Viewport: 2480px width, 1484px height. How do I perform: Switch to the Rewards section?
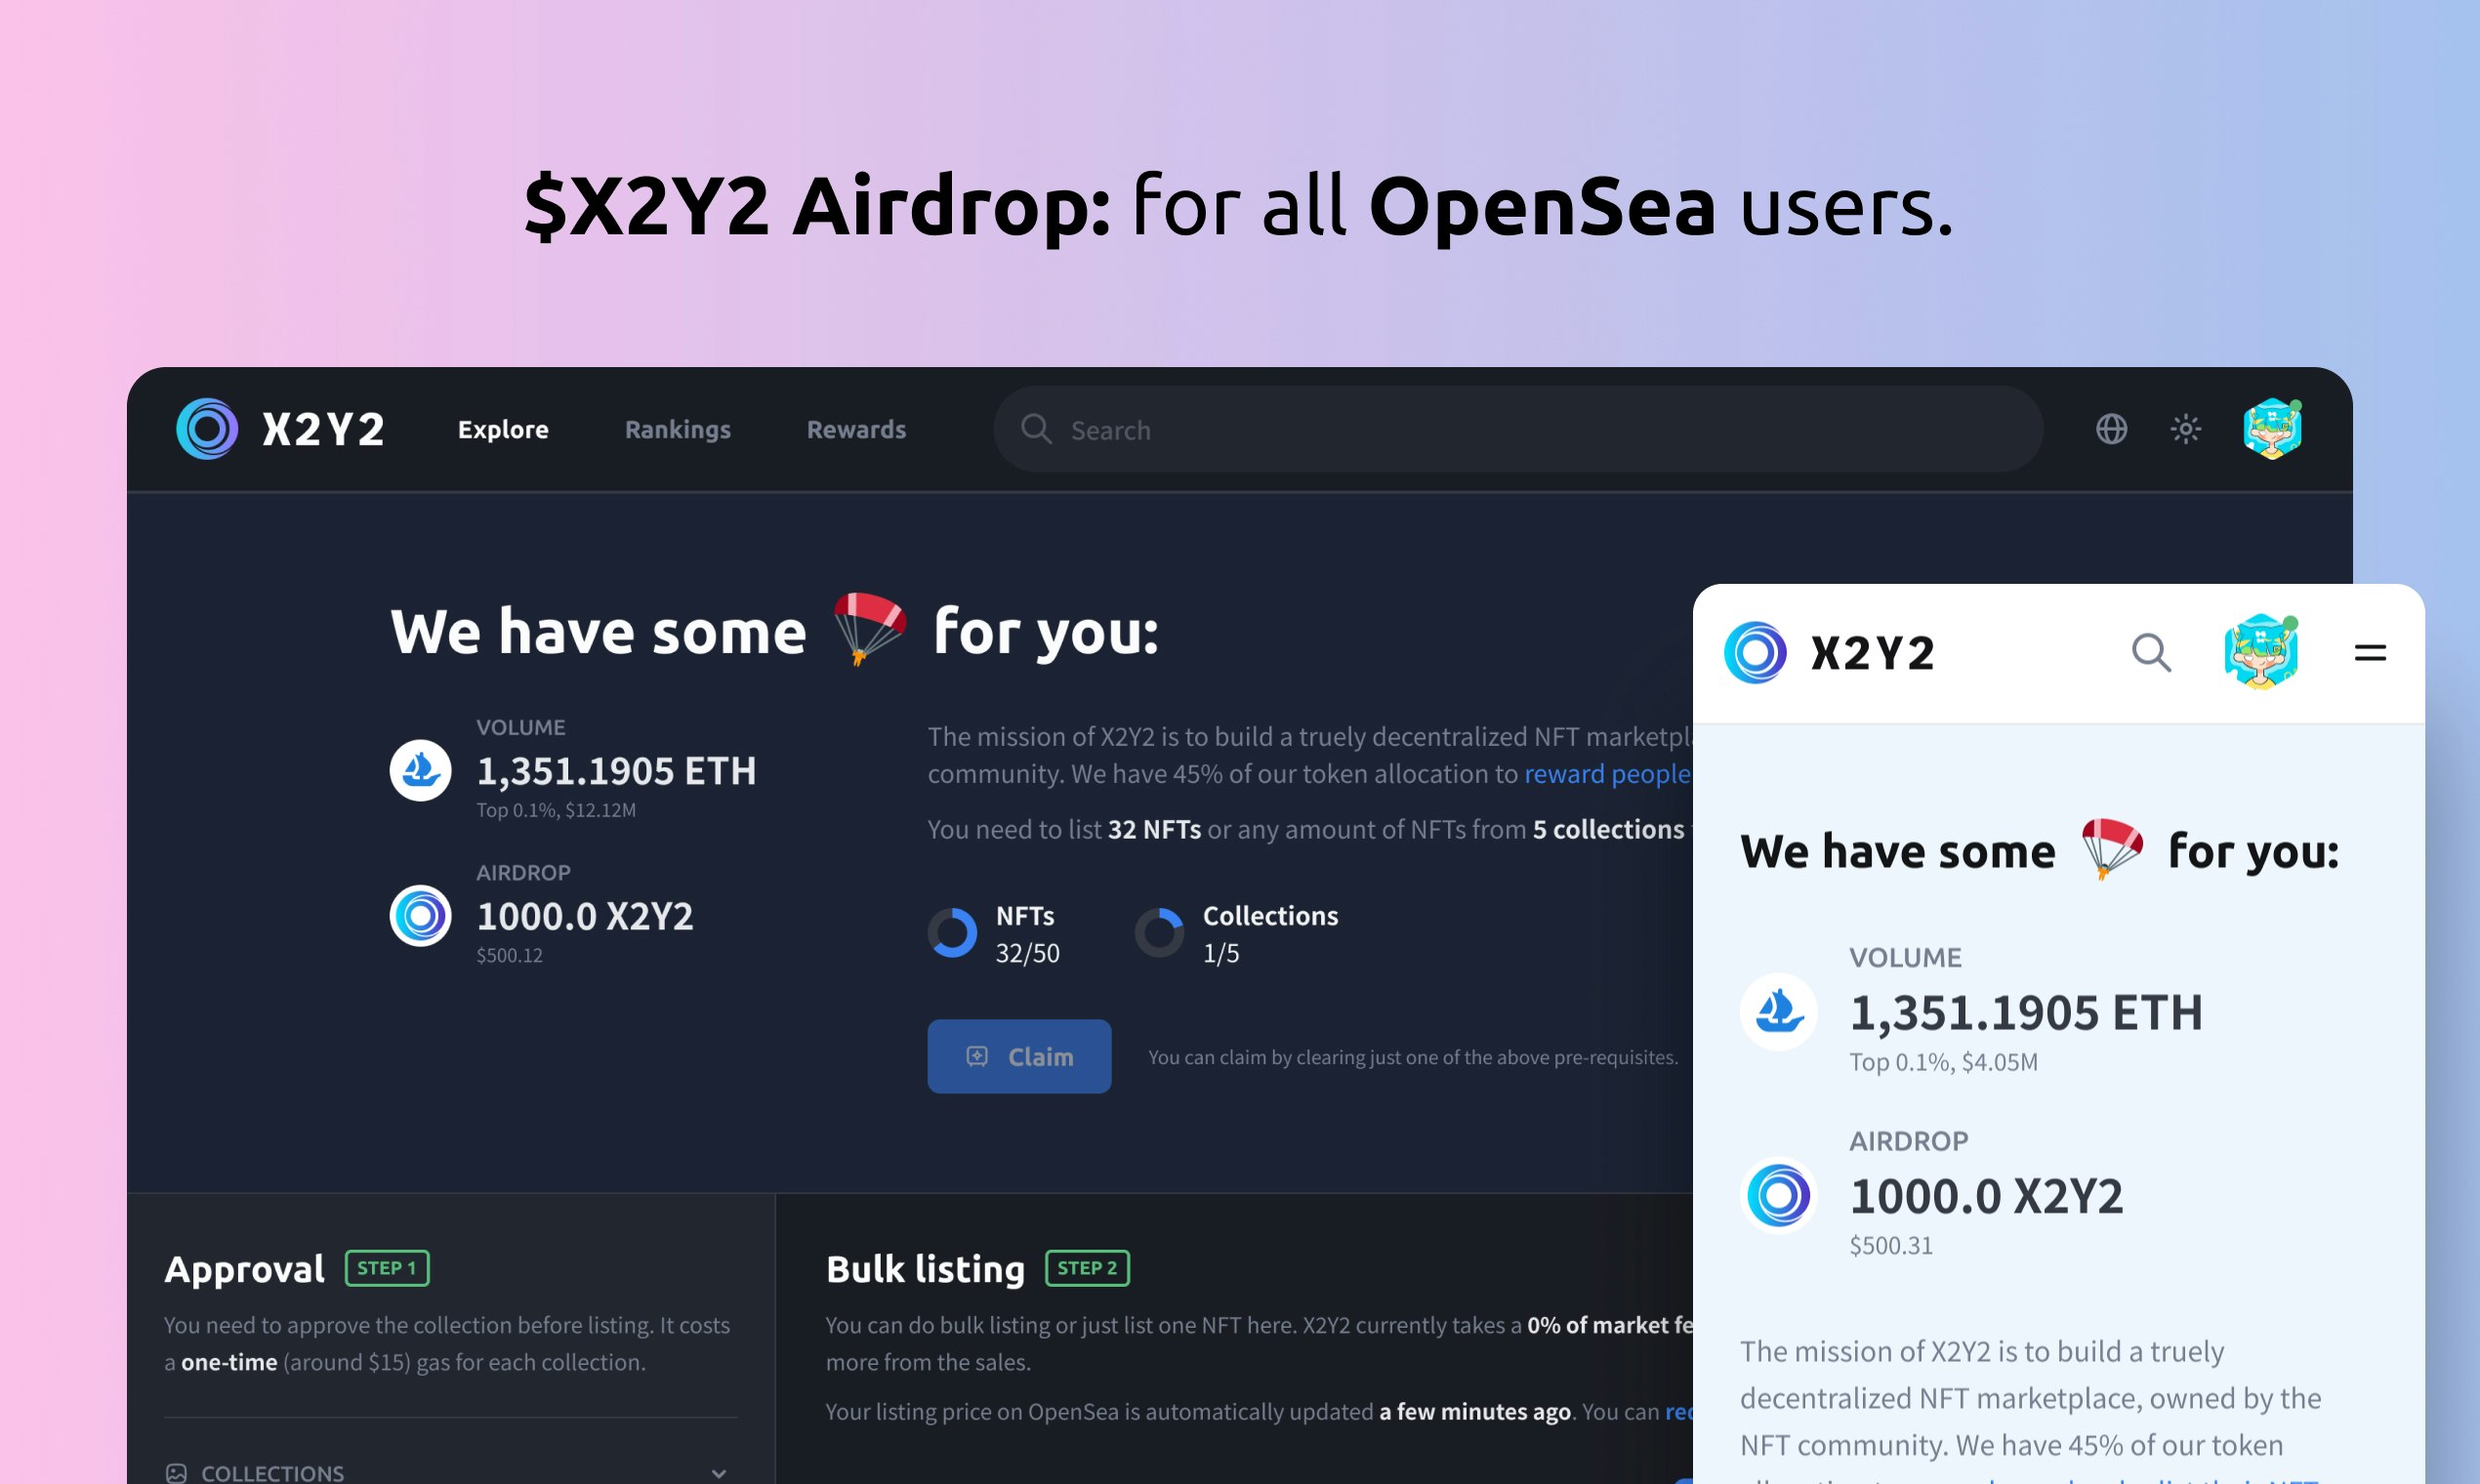pos(855,429)
